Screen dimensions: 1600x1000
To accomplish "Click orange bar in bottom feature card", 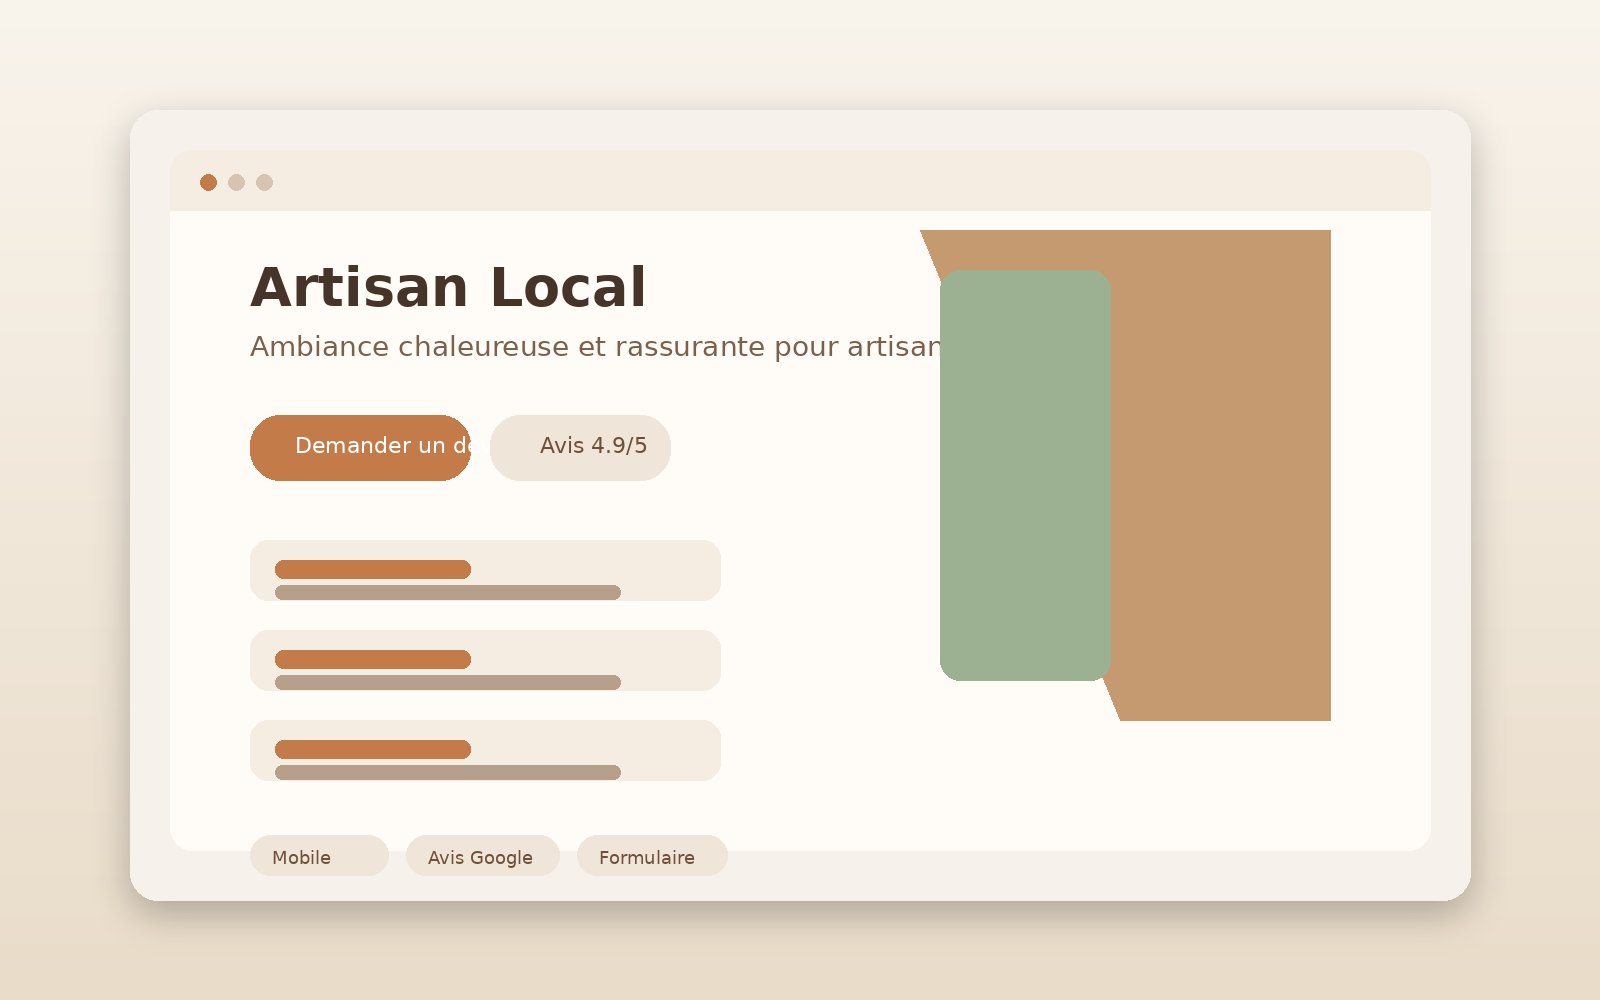I will pyautogui.click(x=372, y=749).
